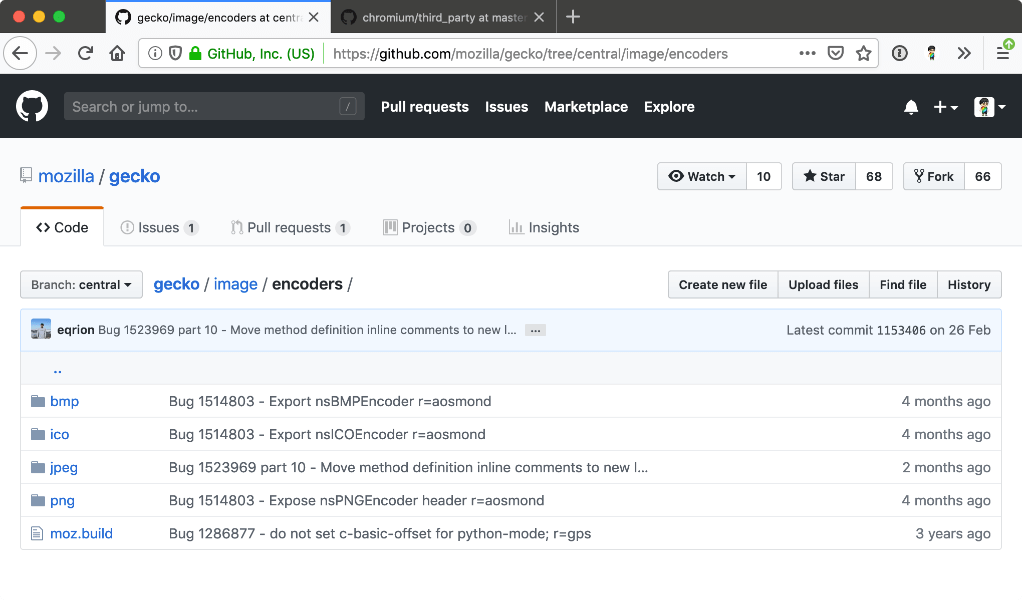The width and height of the screenshot is (1022, 600).
Task: Bookmark this page with the star
Action: 863,53
